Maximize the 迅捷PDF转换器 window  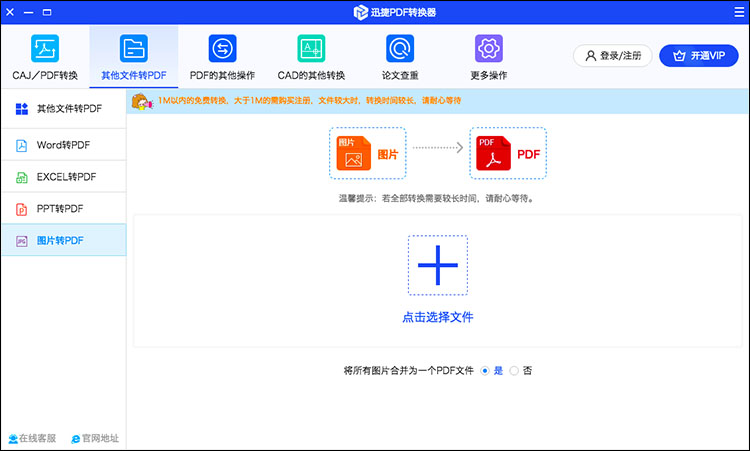[47, 12]
